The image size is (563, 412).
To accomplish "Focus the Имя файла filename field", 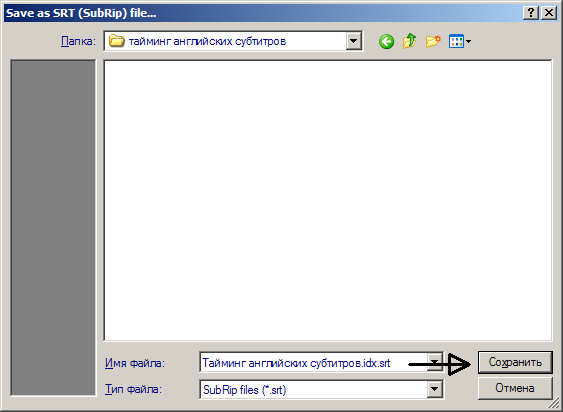I will coord(313,363).
